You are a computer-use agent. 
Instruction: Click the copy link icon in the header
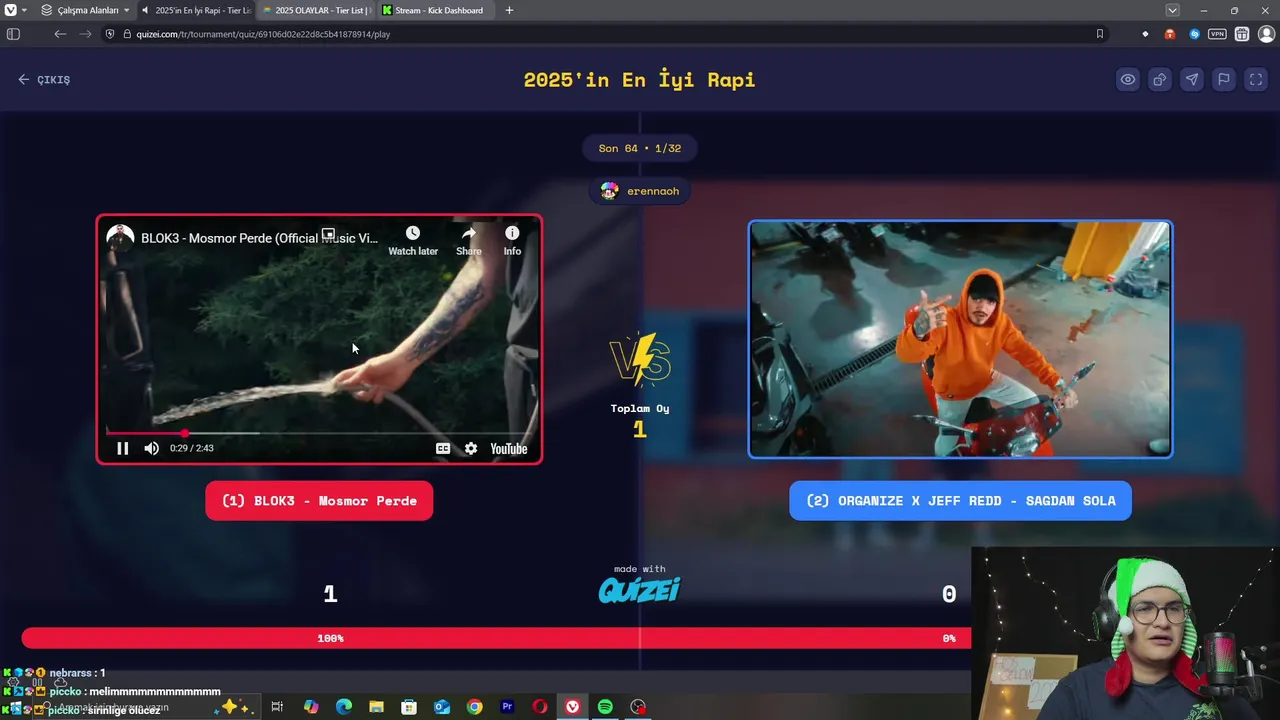1160,80
